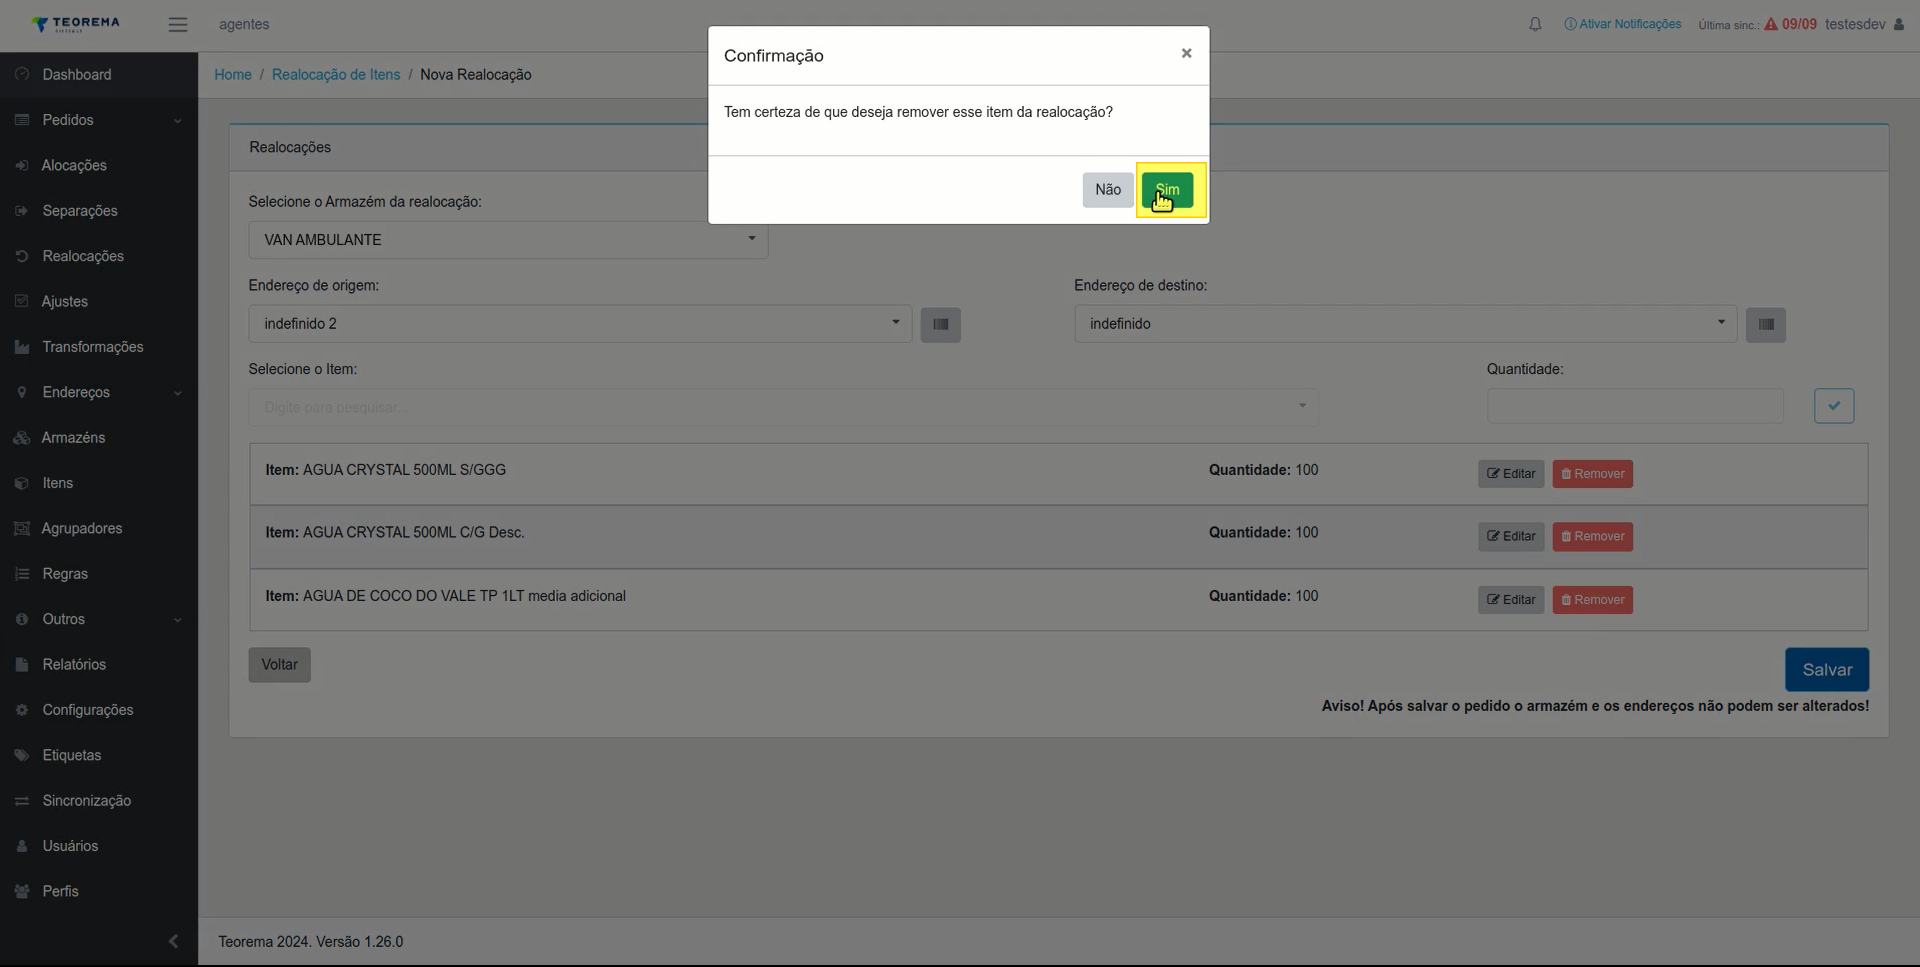
Task: Click the Teorema logo
Action: click(75, 24)
